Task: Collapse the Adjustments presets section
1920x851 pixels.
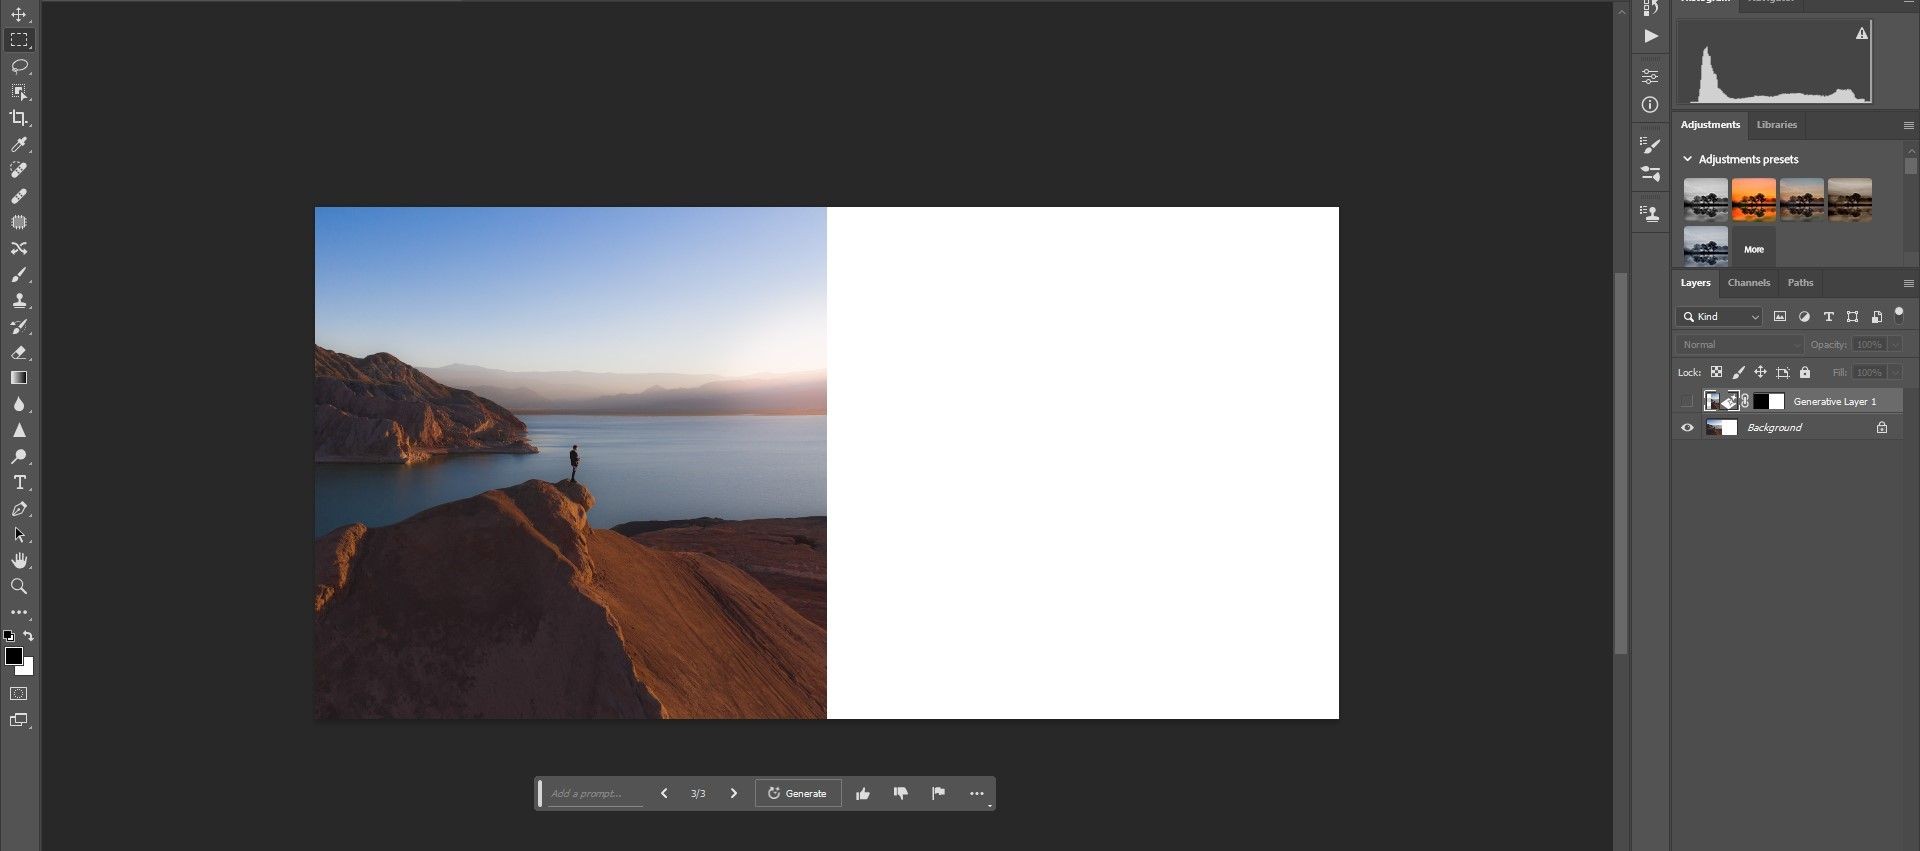Action: pos(1688,159)
